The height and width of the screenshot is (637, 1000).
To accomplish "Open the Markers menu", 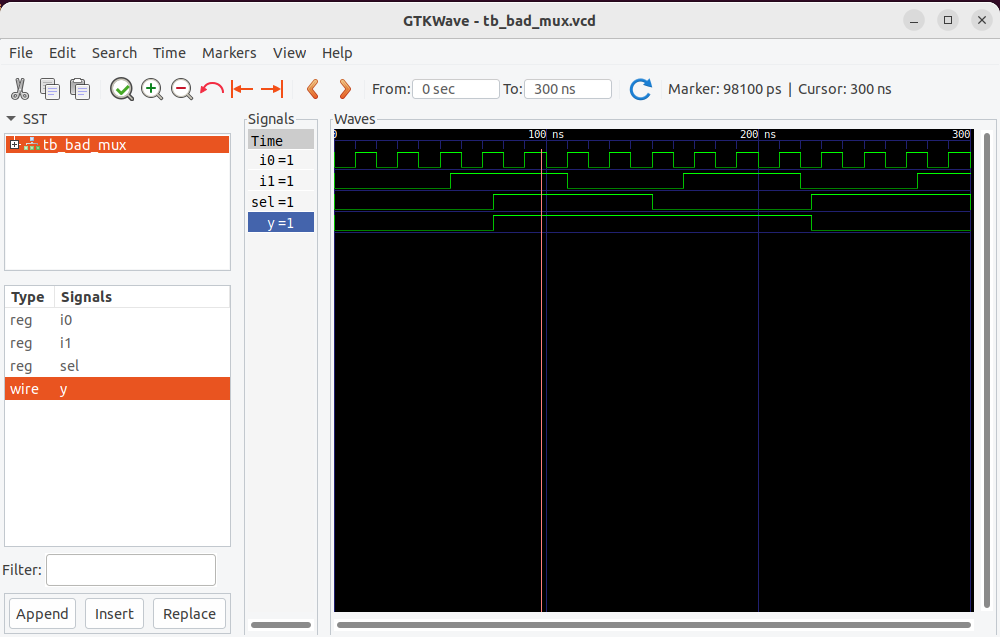I will click(229, 53).
